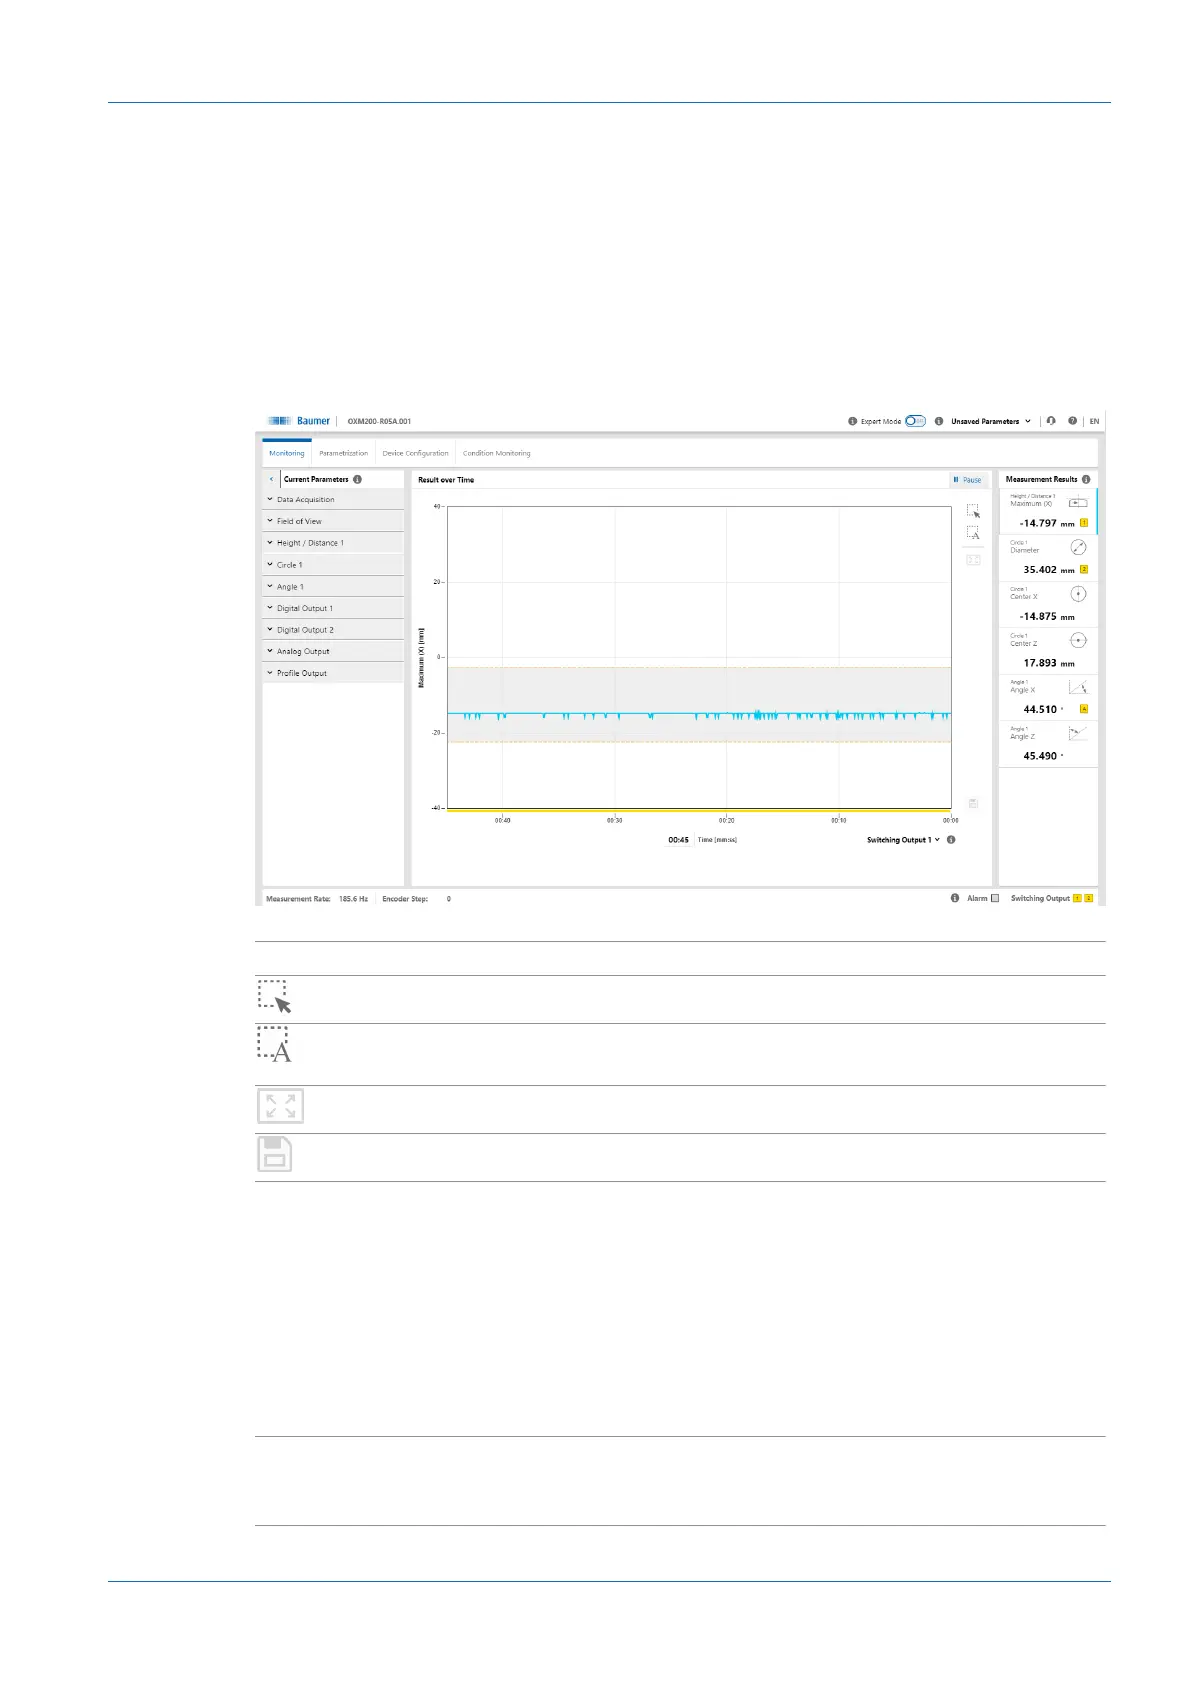Viewport: 1191px width, 1684px height.
Task: Click the Baumer logo
Action: [299, 421]
